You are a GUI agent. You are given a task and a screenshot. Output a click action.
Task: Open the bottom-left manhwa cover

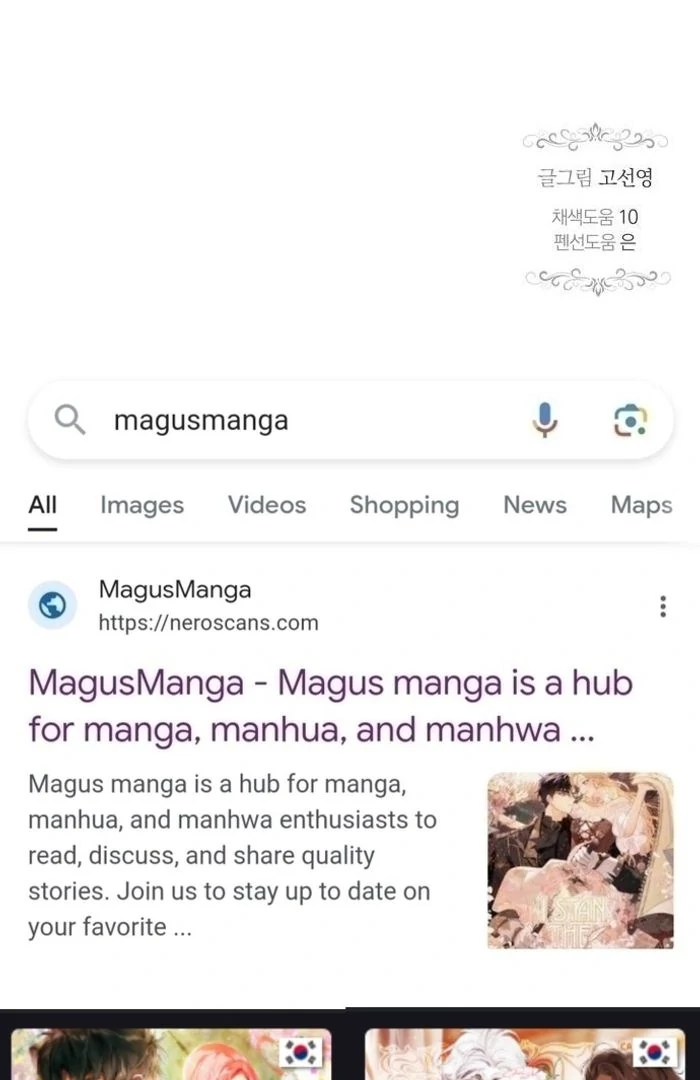click(172, 1054)
